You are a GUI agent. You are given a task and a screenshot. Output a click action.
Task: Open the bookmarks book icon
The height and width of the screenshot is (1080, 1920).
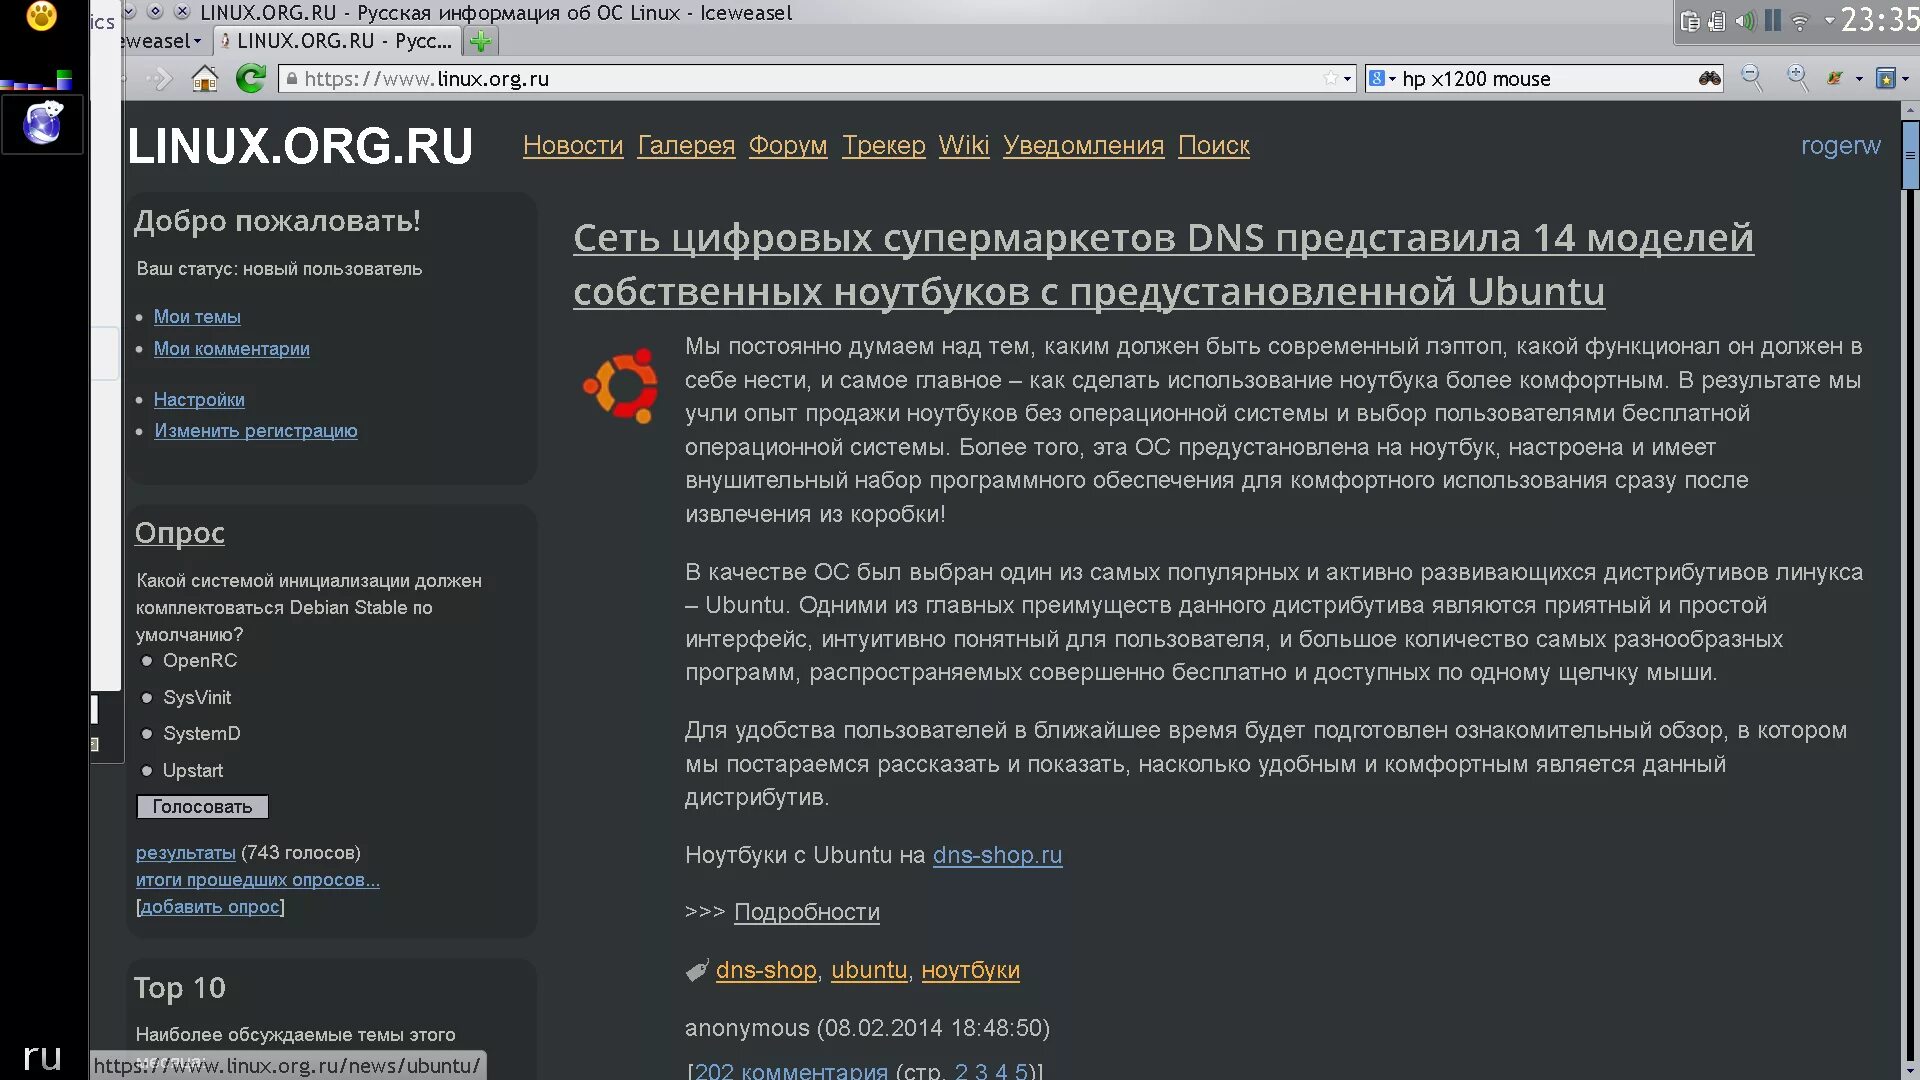pos(1886,78)
